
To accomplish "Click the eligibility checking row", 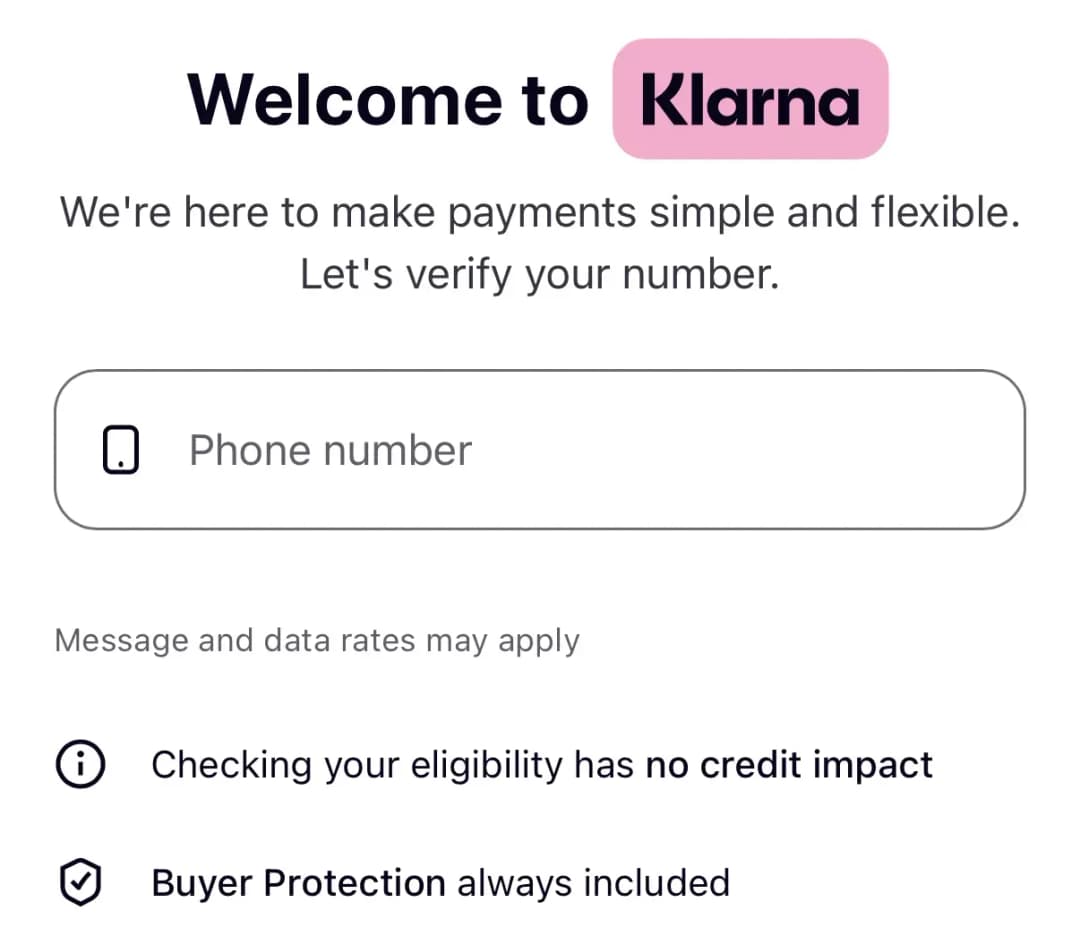I will 500,764.
